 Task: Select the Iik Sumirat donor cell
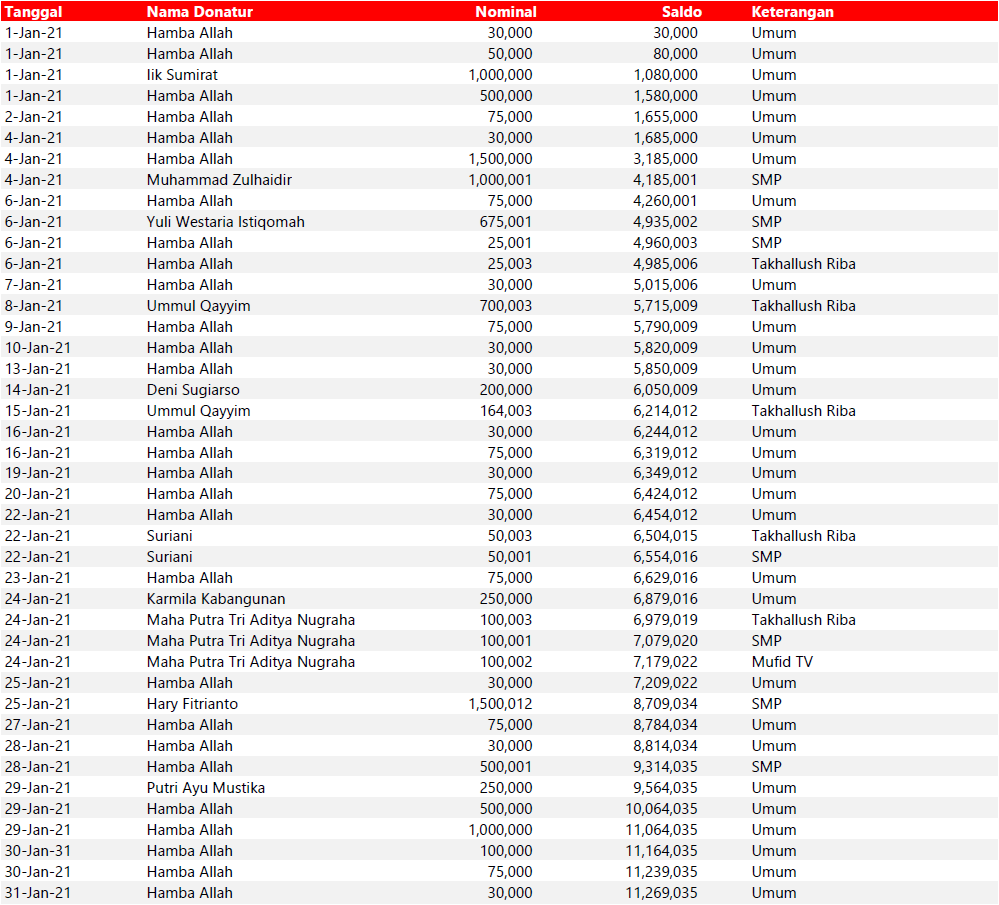coord(182,75)
